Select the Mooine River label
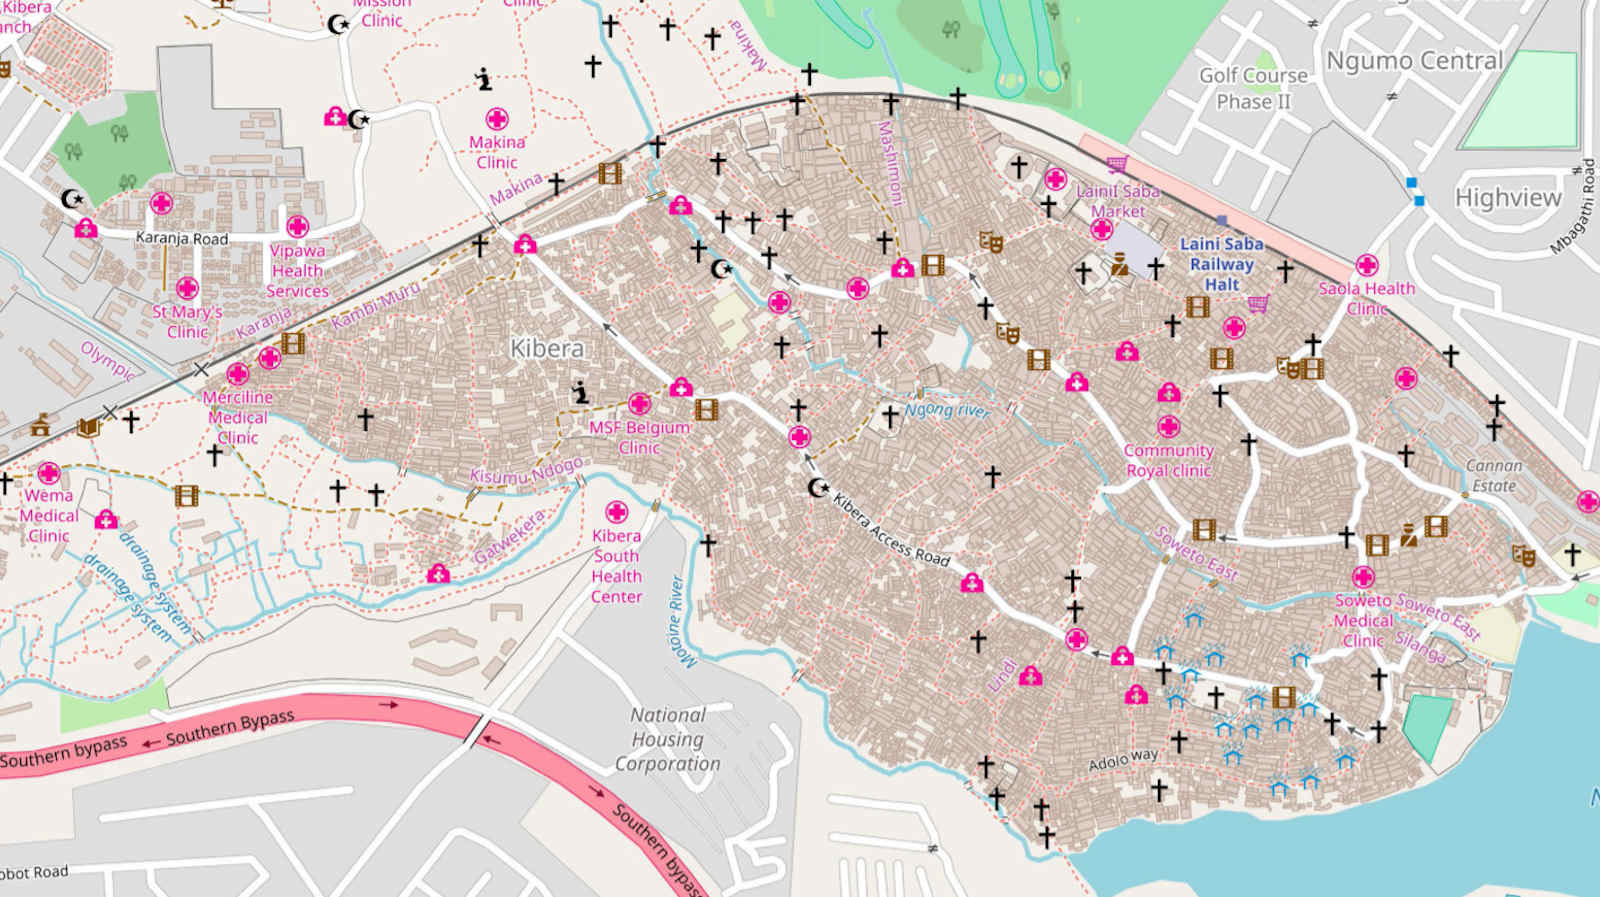Image resolution: width=1600 pixels, height=897 pixels. tap(683, 620)
